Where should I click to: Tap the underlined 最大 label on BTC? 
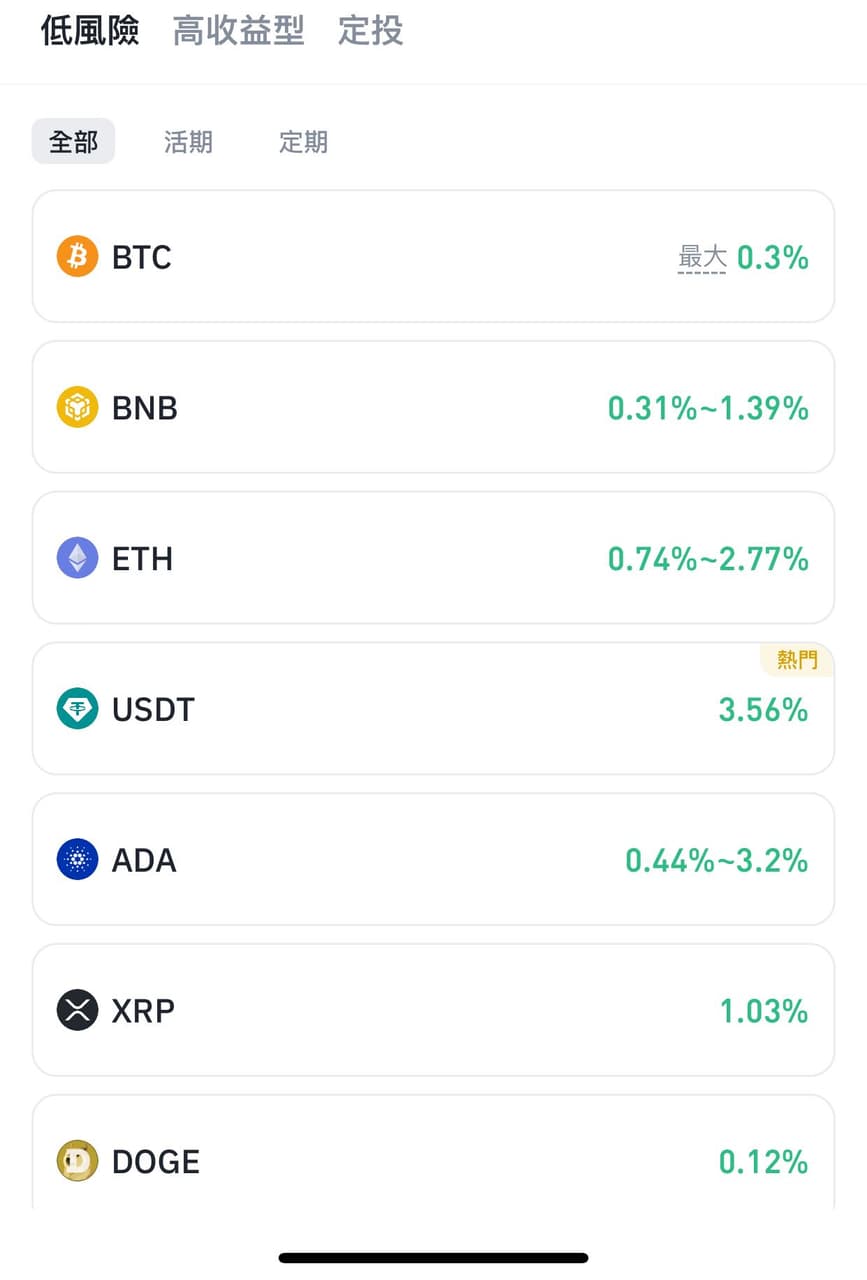point(702,258)
